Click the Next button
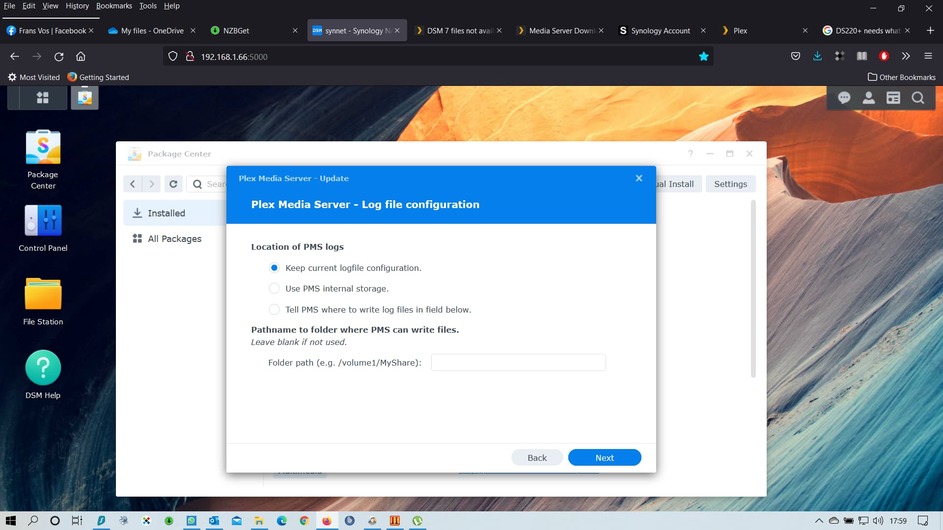The width and height of the screenshot is (943, 530). point(604,458)
